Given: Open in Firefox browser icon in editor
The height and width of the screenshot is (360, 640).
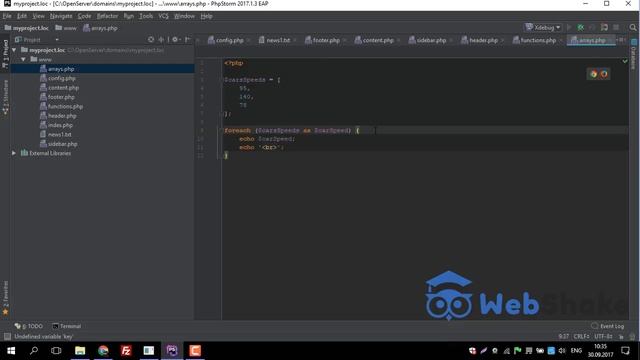Looking at the screenshot, I should tap(604, 74).
